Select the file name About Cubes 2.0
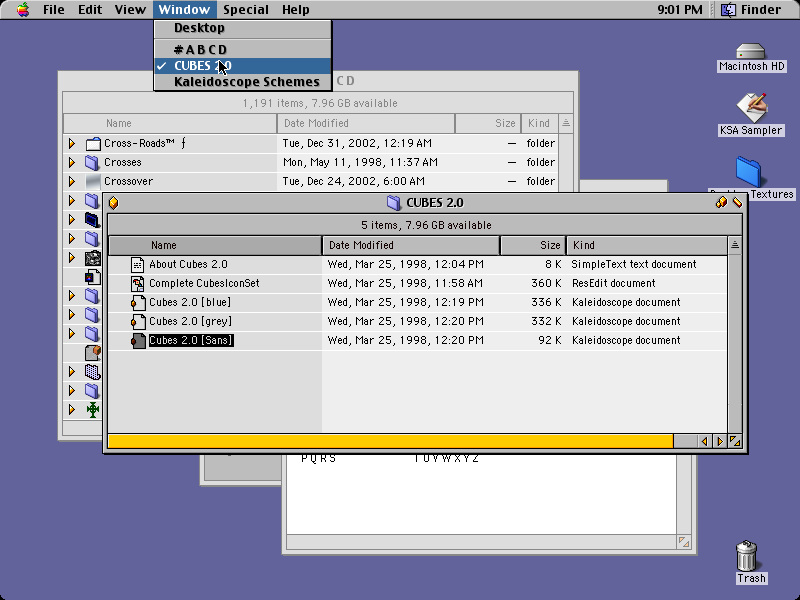 188,264
